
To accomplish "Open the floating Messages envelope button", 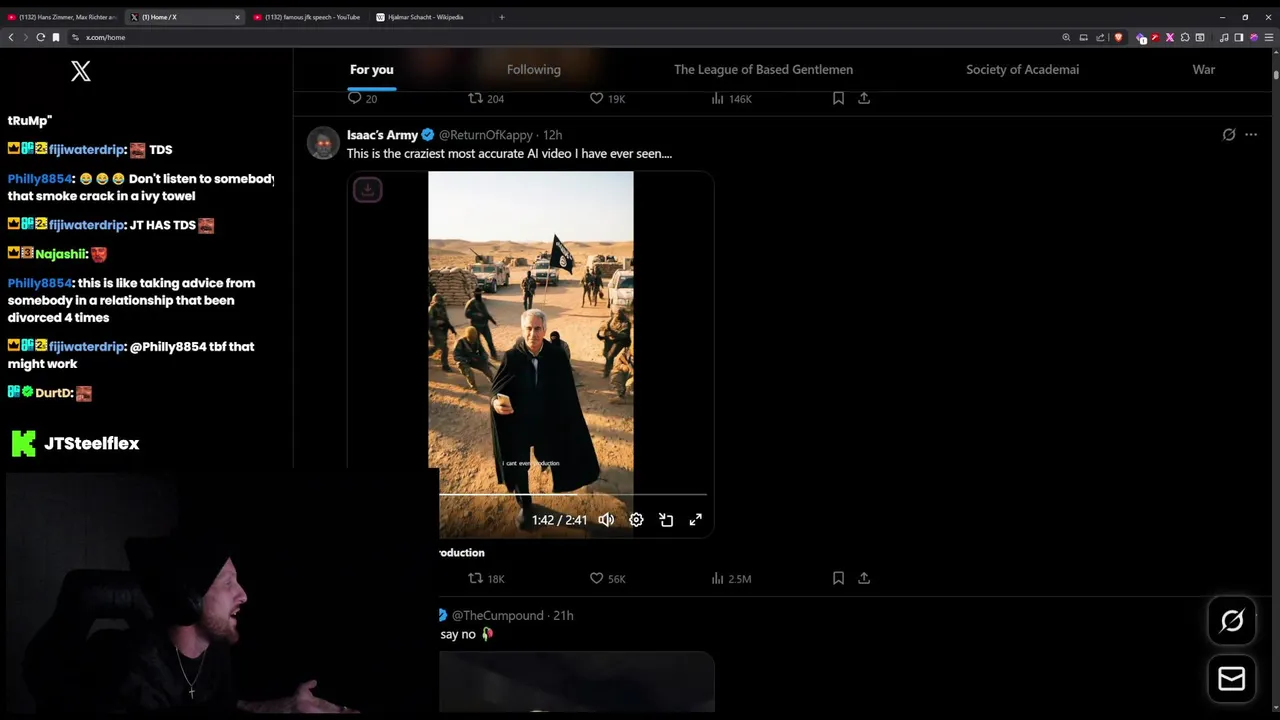I will coord(1232,679).
